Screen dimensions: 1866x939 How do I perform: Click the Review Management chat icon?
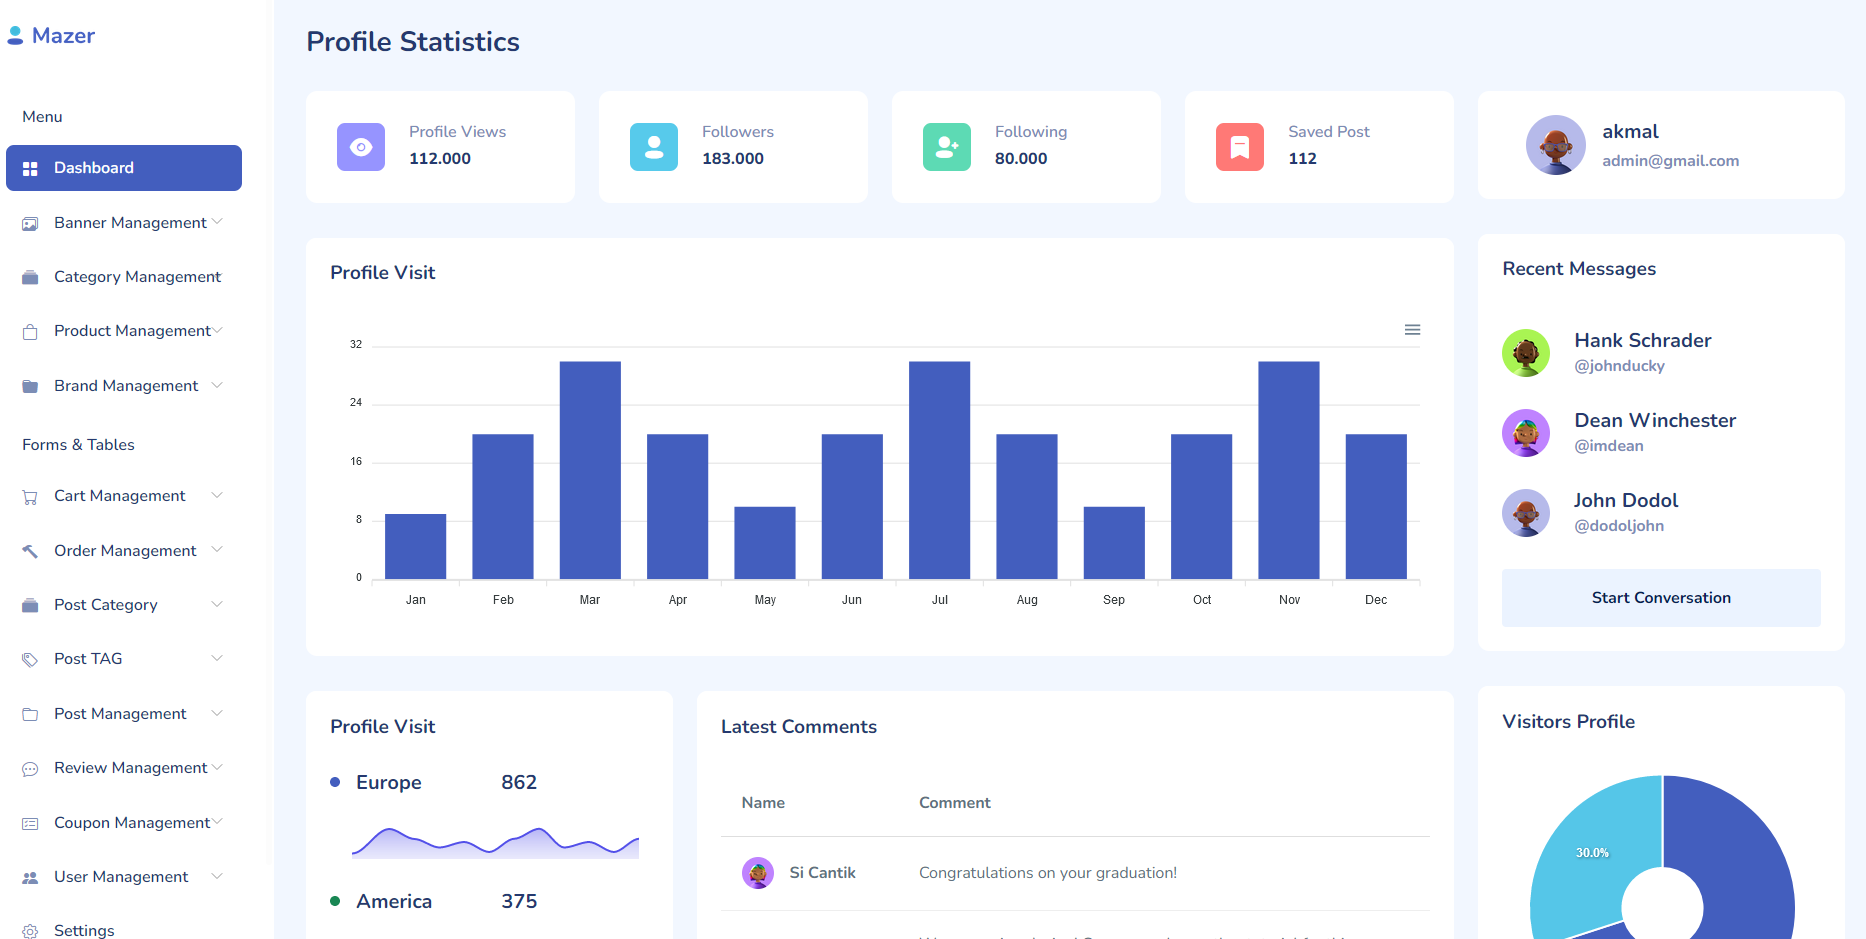click(30, 768)
